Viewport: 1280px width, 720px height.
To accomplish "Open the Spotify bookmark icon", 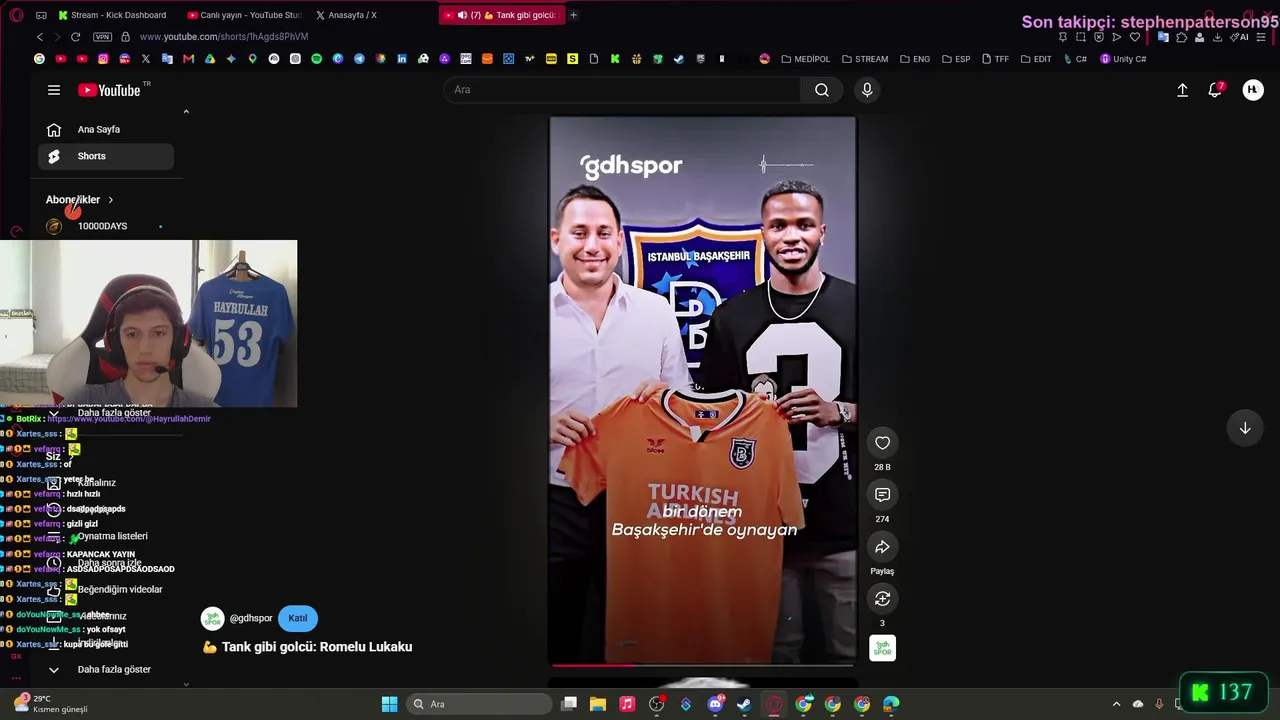I will tap(316, 59).
